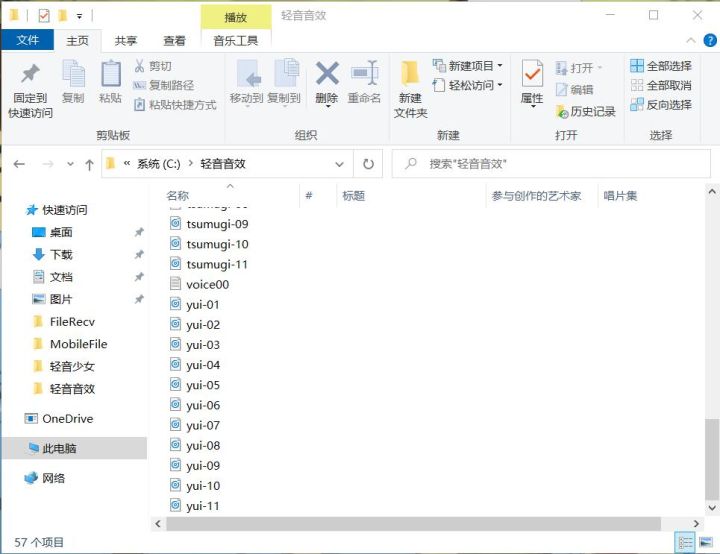Open 文档 documents in navigation pane

click(x=61, y=277)
